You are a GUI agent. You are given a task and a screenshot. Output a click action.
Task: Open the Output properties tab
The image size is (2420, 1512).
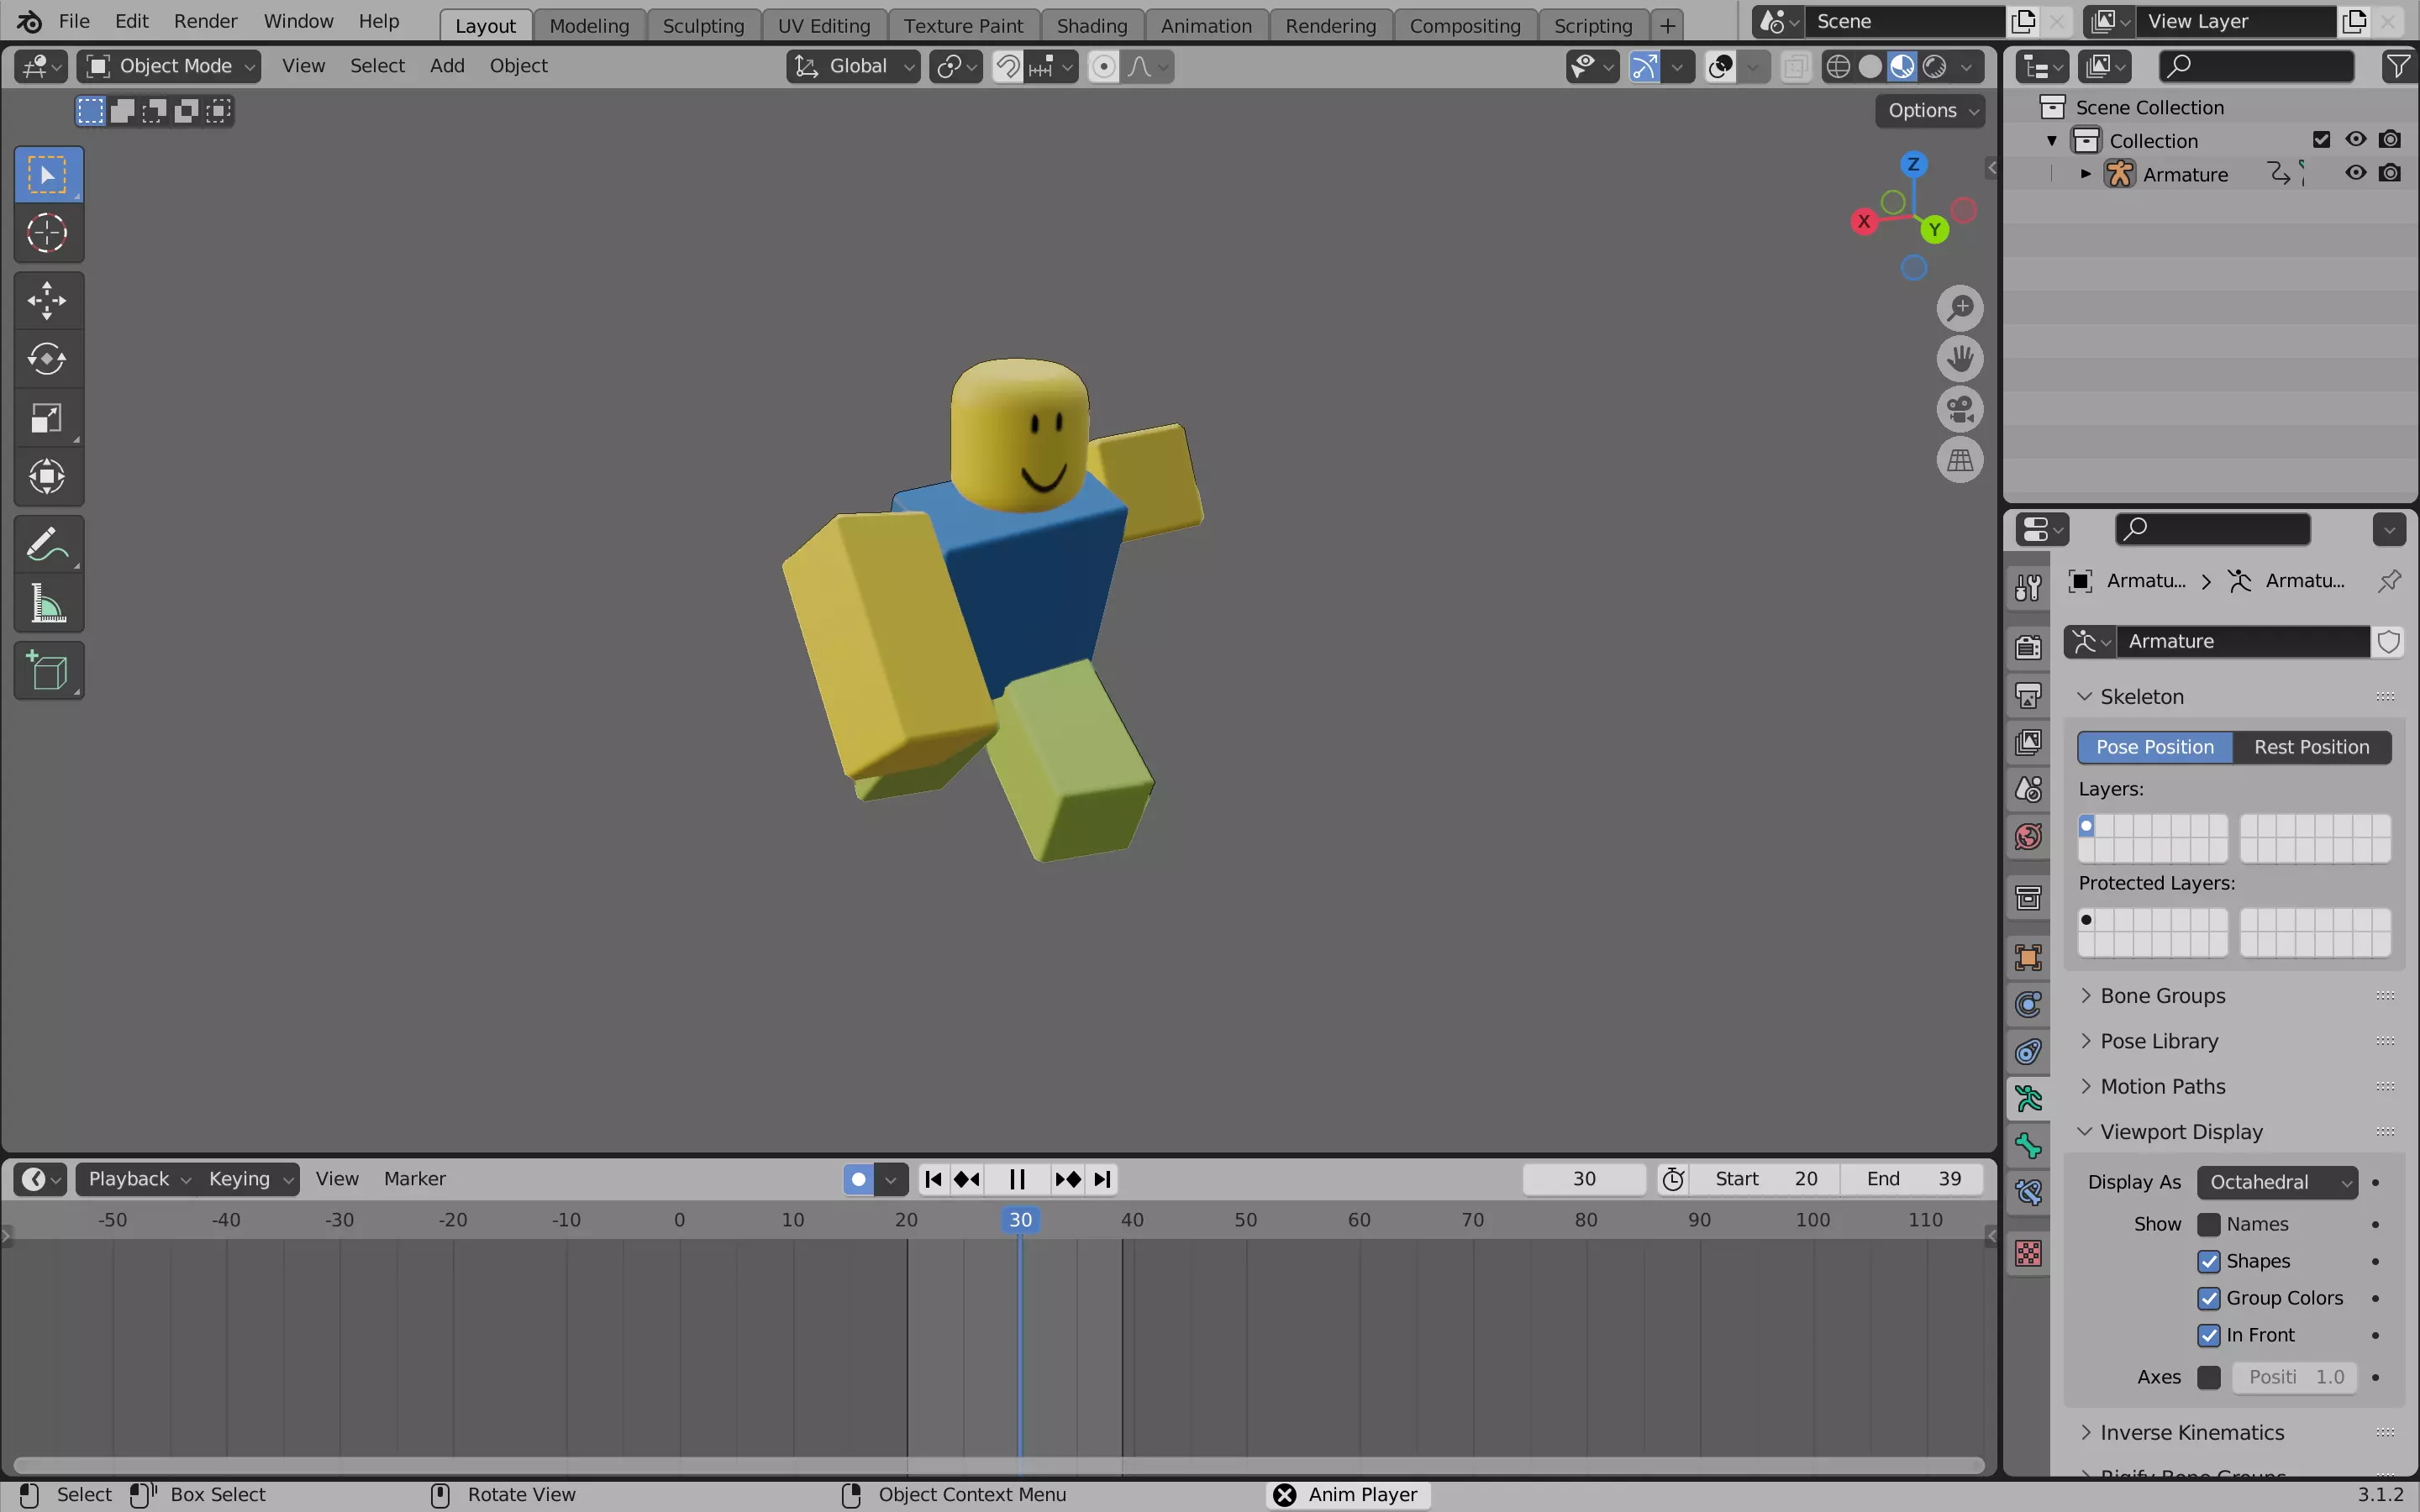tap(2028, 695)
